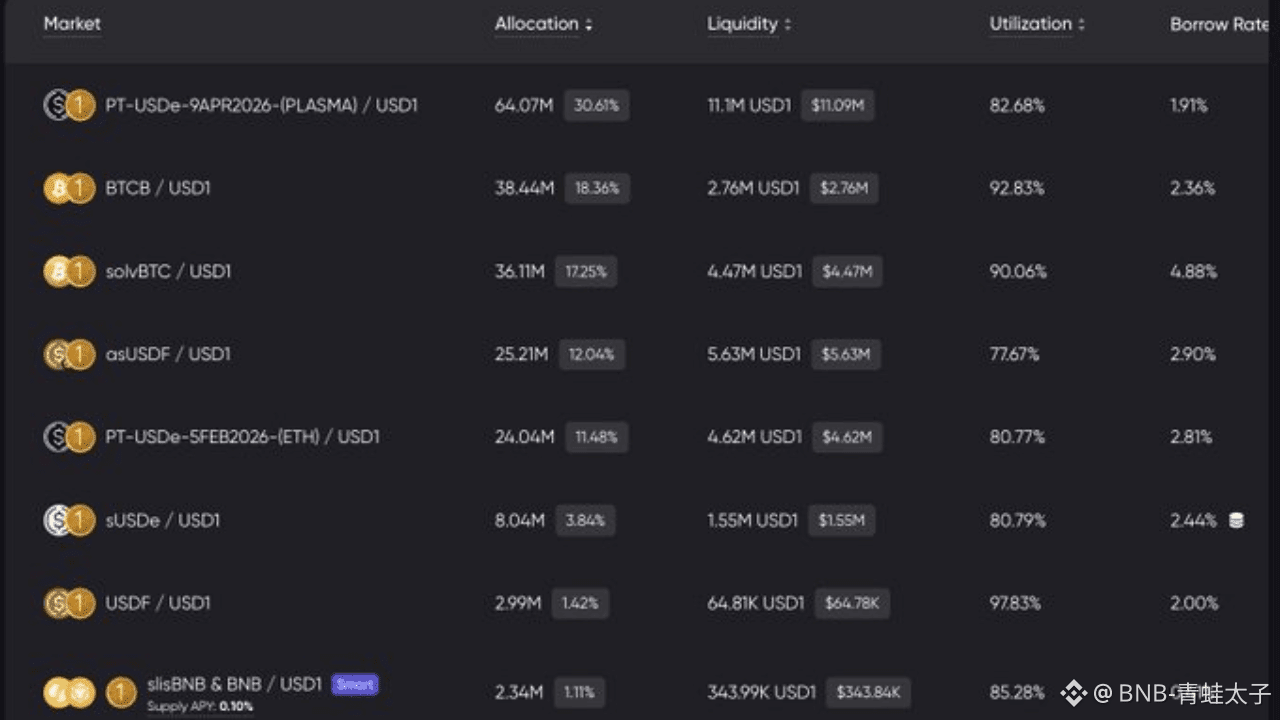Screen dimensions: 1280x720
Task: Click the sUSDe / USD1 token pair icon
Action: [69, 520]
